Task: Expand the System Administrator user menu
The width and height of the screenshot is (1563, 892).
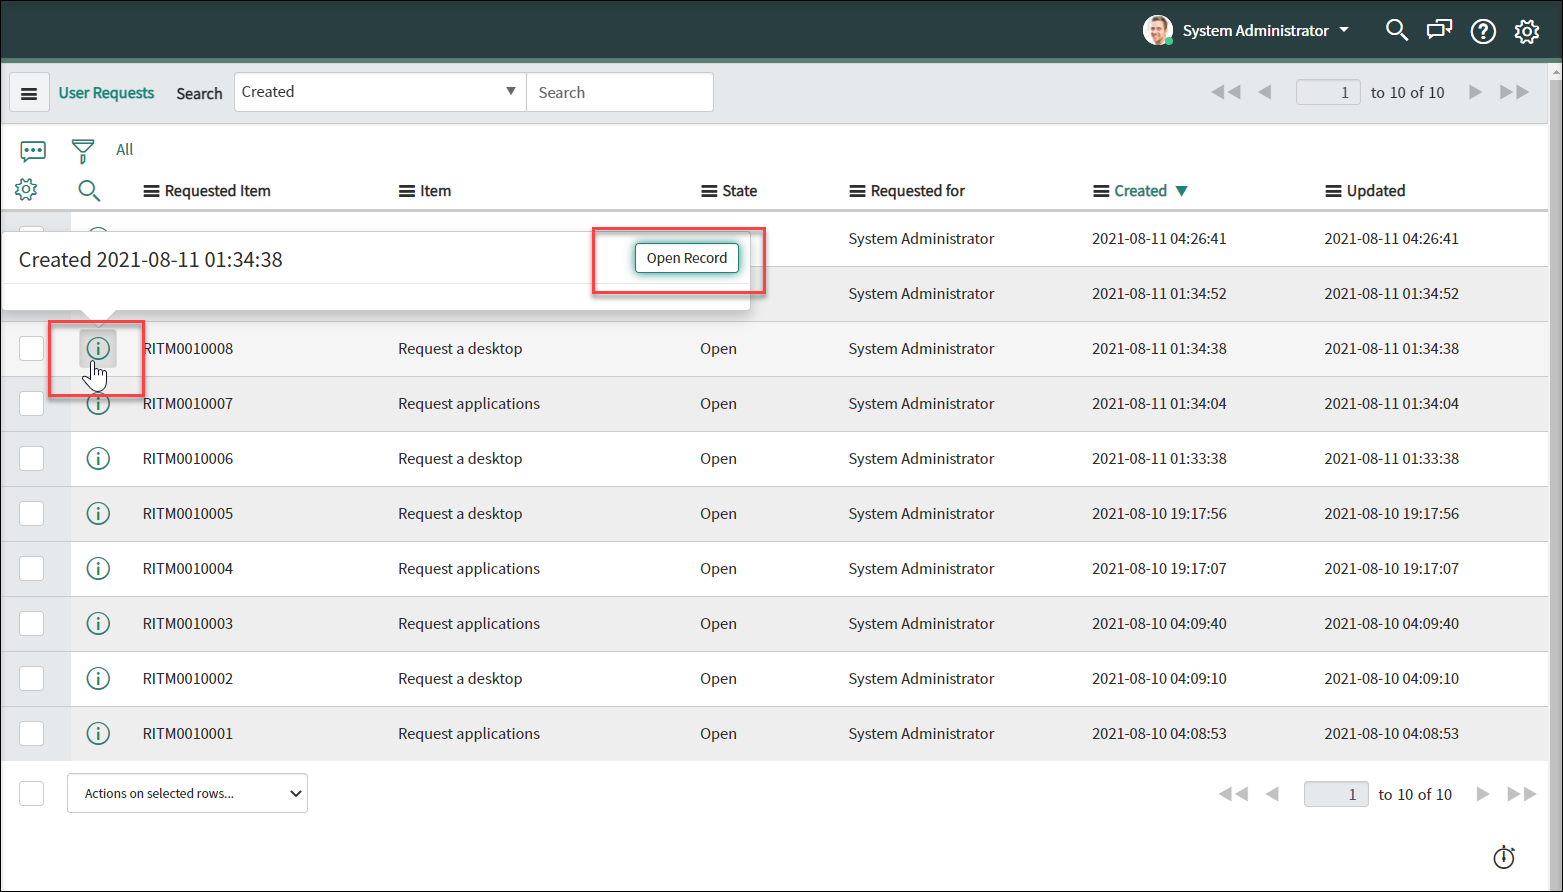Action: [x=1255, y=31]
